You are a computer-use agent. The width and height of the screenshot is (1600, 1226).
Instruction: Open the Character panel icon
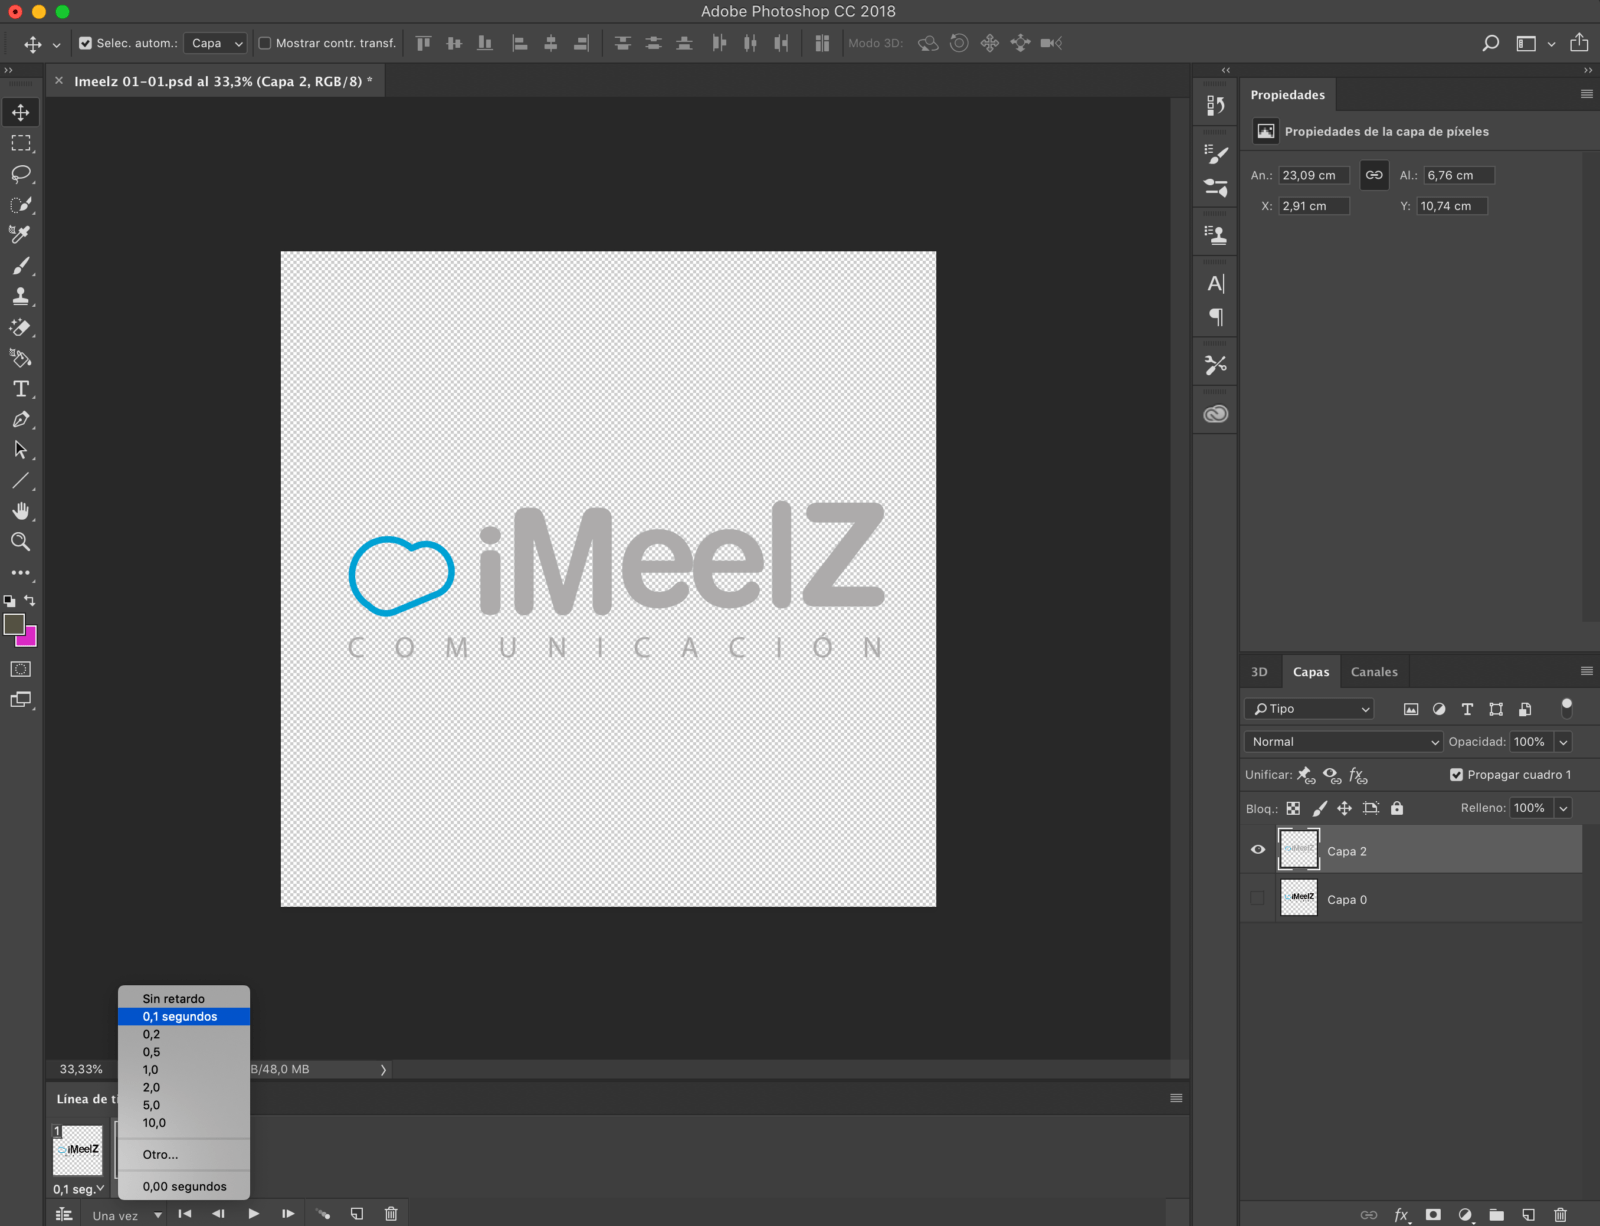pyautogui.click(x=1216, y=284)
